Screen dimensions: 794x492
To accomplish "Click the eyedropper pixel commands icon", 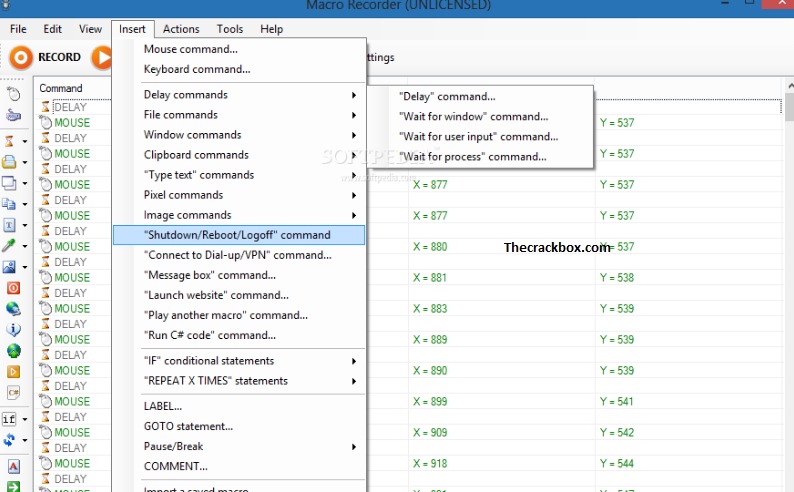I will pos(9,245).
